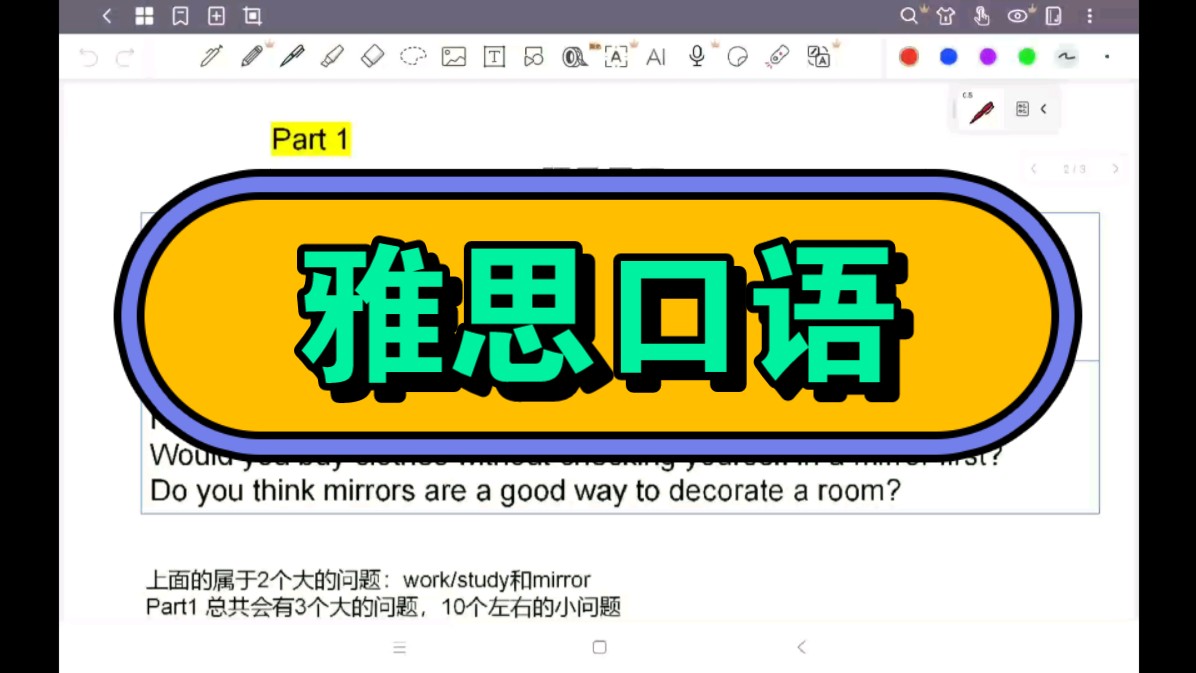Open Android recent apps menu button
This screenshot has width=1196, height=673.
pos(400,648)
